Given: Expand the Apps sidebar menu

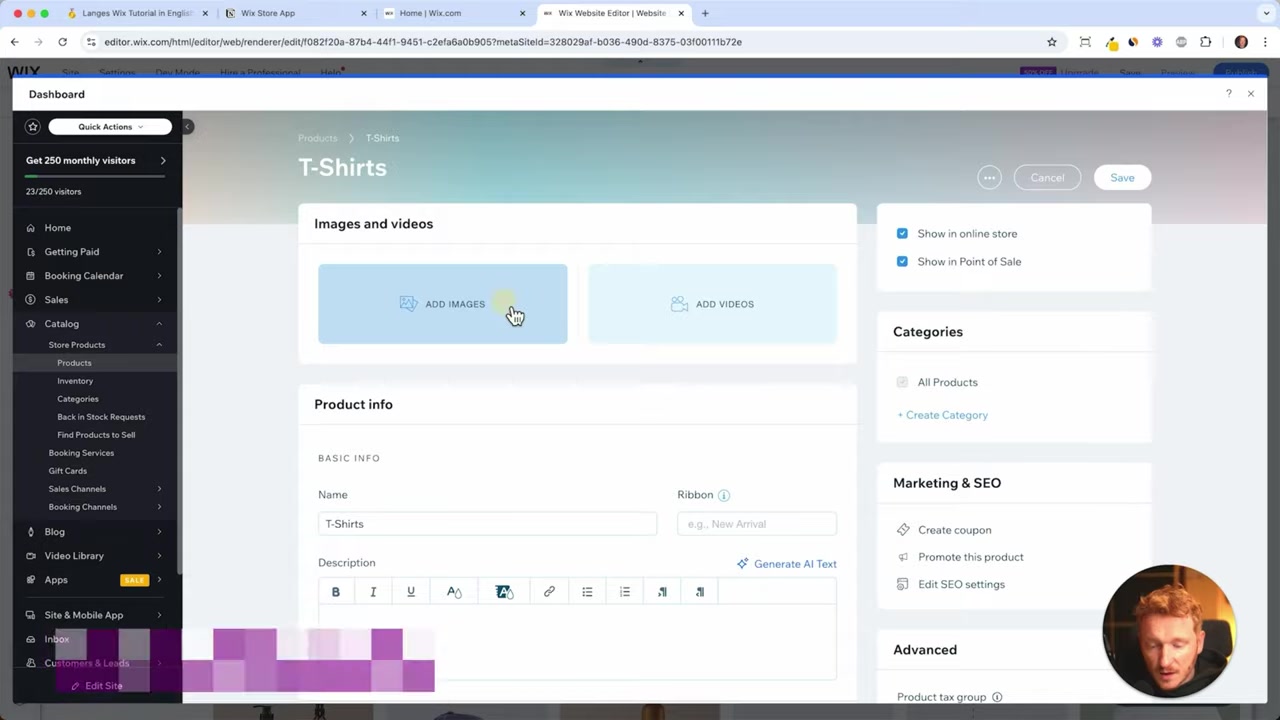Looking at the screenshot, I should pos(159,580).
